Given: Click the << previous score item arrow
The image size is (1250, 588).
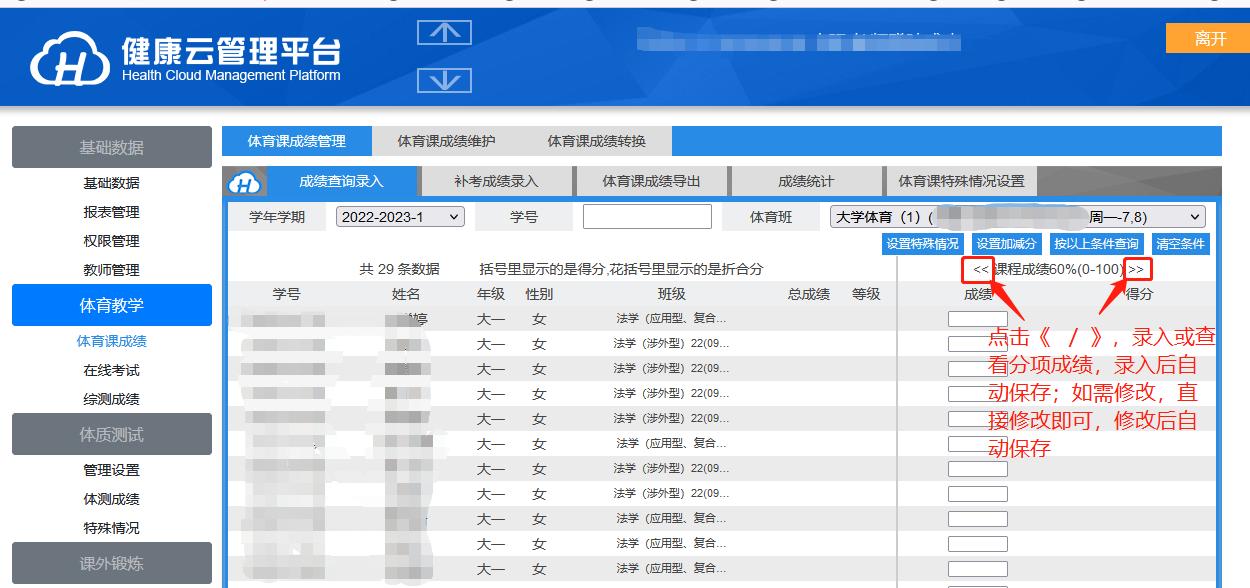Looking at the screenshot, I should [x=980, y=269].
